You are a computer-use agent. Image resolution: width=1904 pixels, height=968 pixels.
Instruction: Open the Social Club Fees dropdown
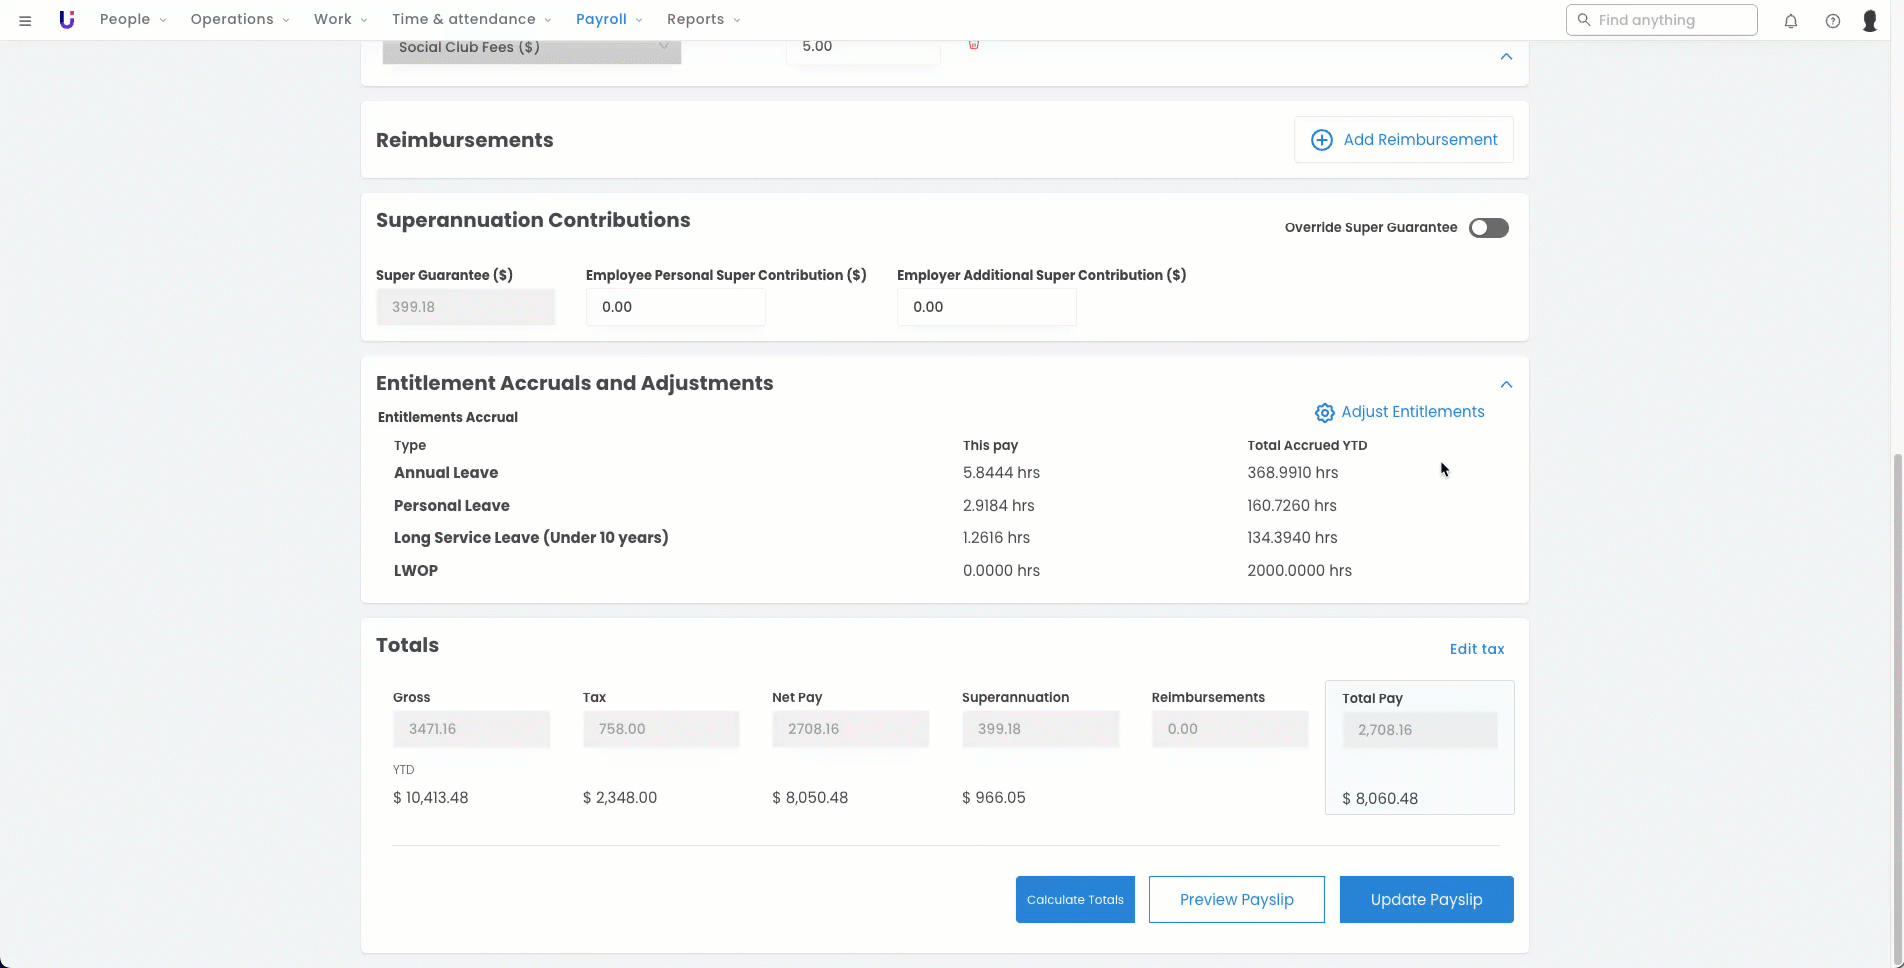(531, 49)
